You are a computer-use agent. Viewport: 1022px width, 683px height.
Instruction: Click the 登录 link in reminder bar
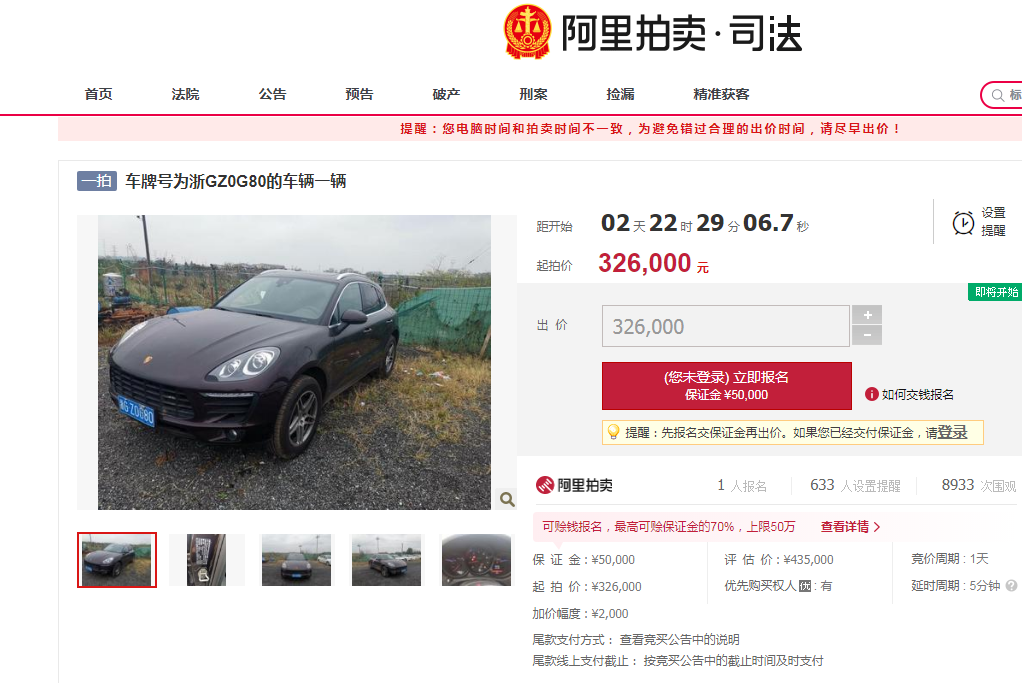coord(952,432)
